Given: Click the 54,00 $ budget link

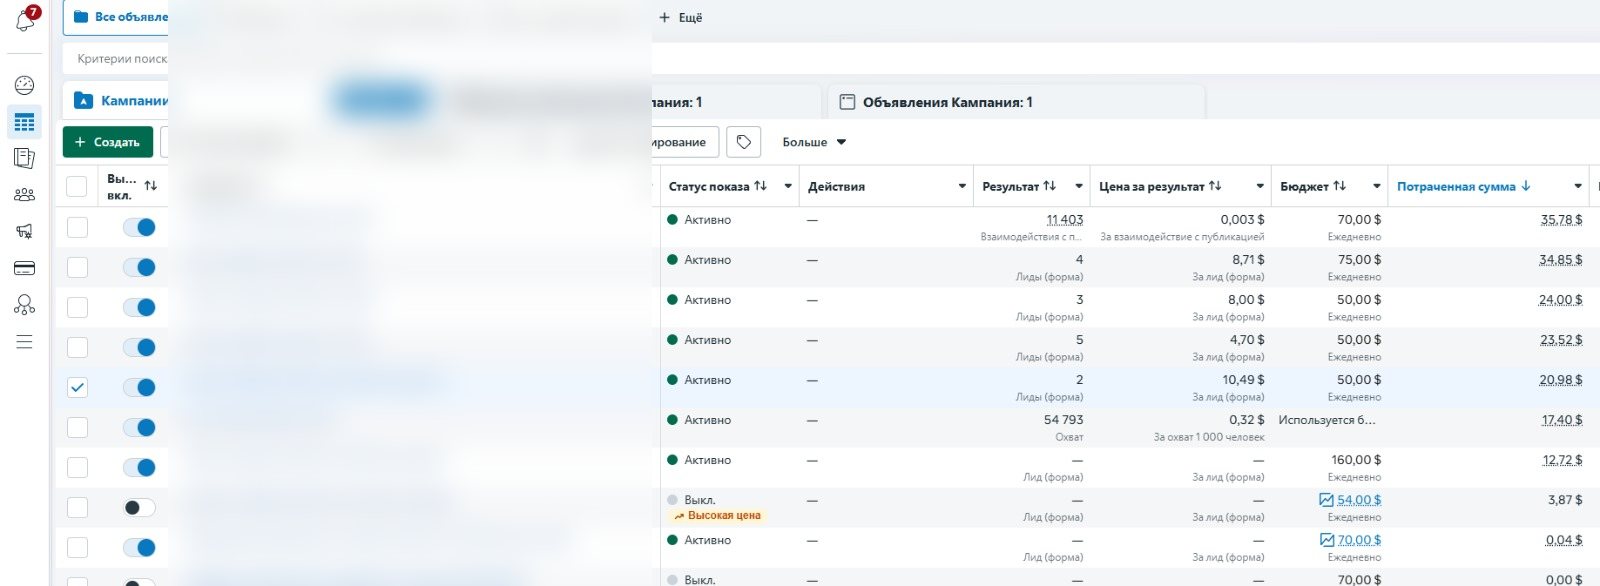Looking at the screenshot, I should point(1359,500).
